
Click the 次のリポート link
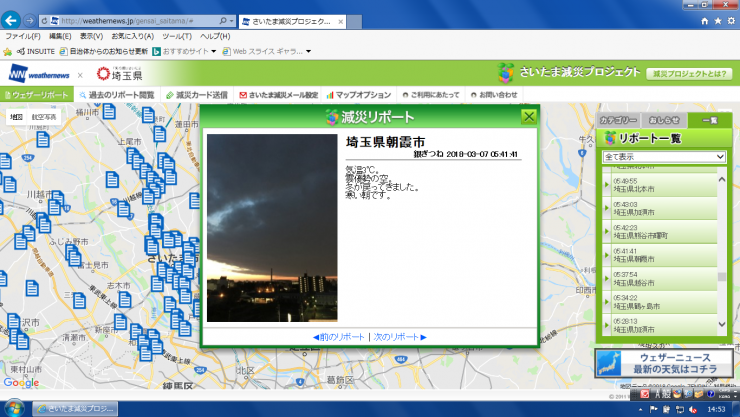(400, 337)
